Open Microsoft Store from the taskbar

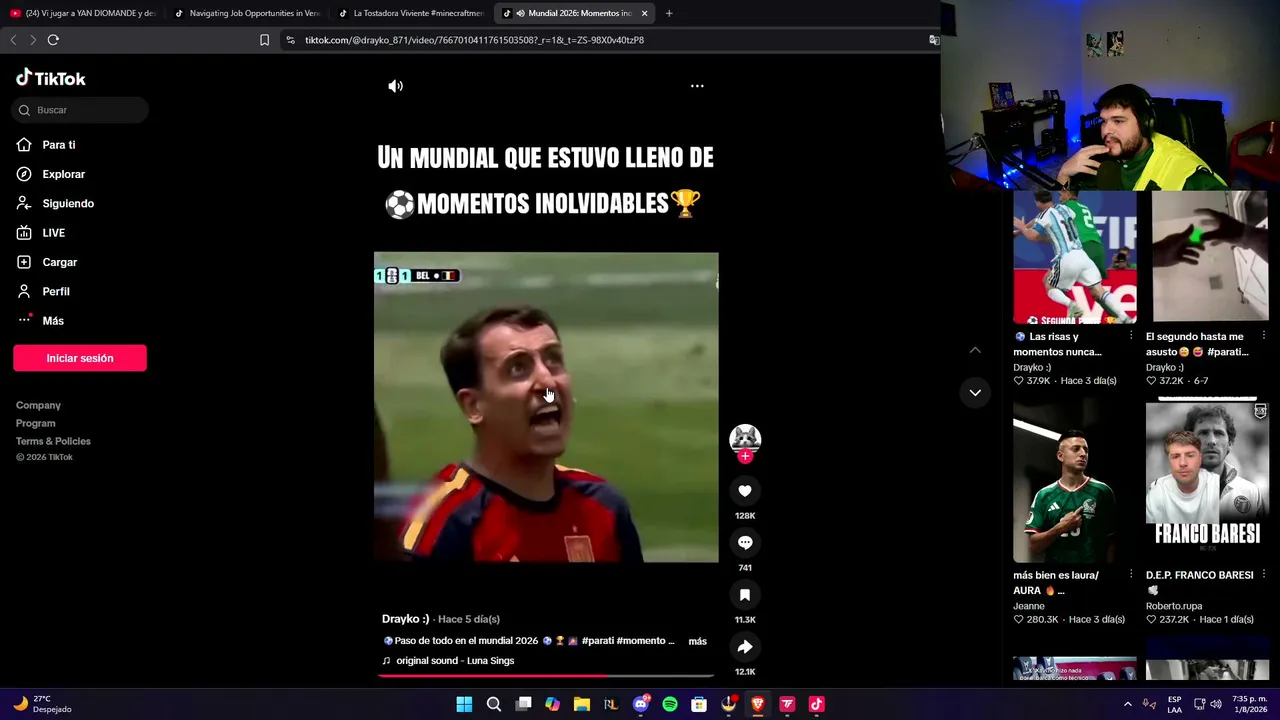699,704
